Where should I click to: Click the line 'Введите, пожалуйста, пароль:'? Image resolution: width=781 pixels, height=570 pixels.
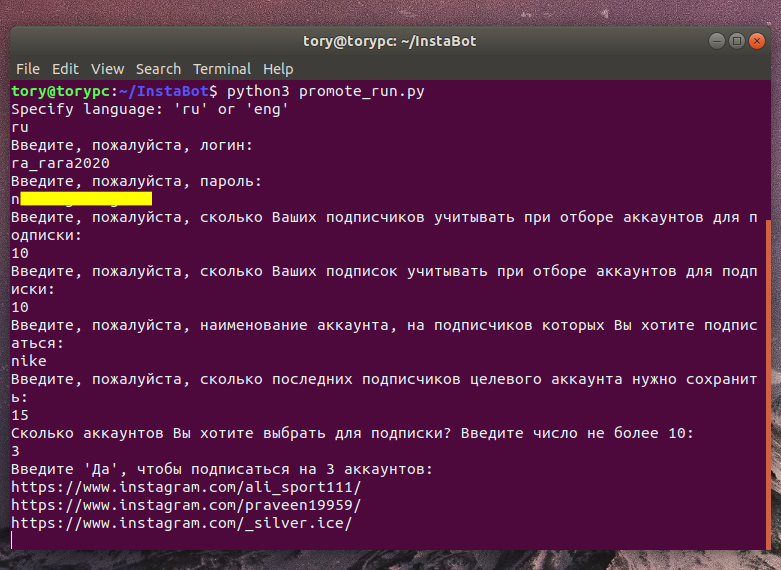[x=136, y=181]
